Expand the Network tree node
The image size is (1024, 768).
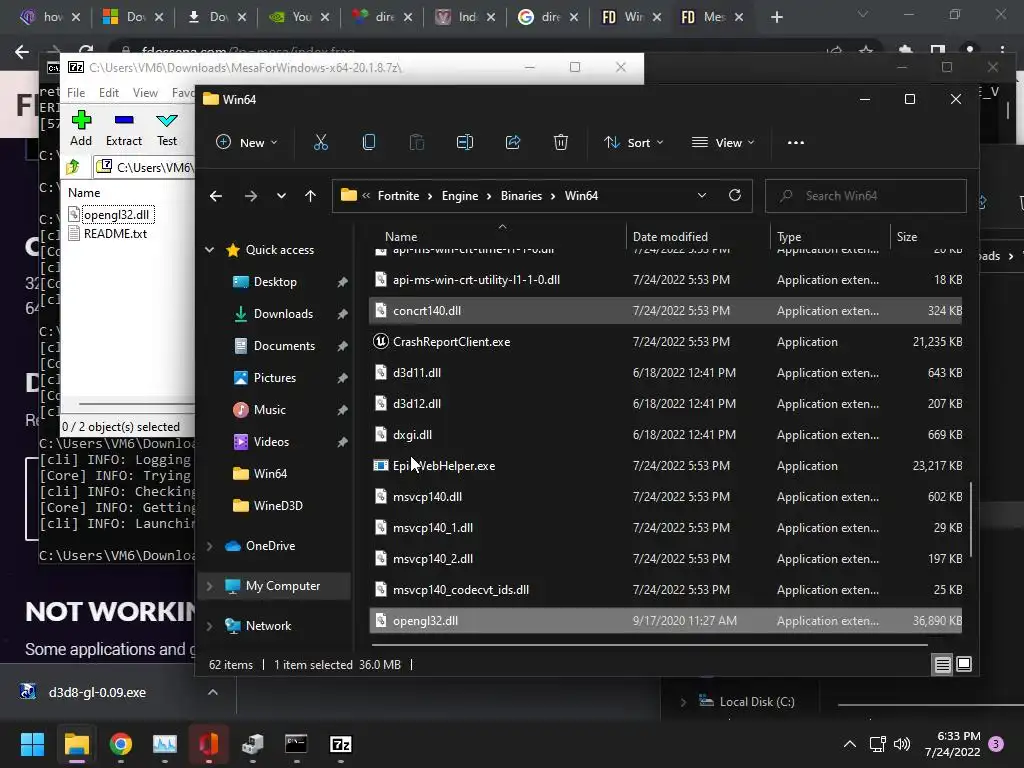click(x=210, y=626)
